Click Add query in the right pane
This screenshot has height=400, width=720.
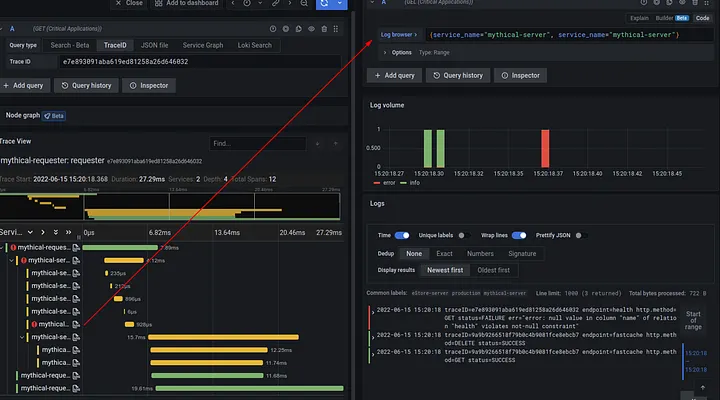tap(394, 75)
